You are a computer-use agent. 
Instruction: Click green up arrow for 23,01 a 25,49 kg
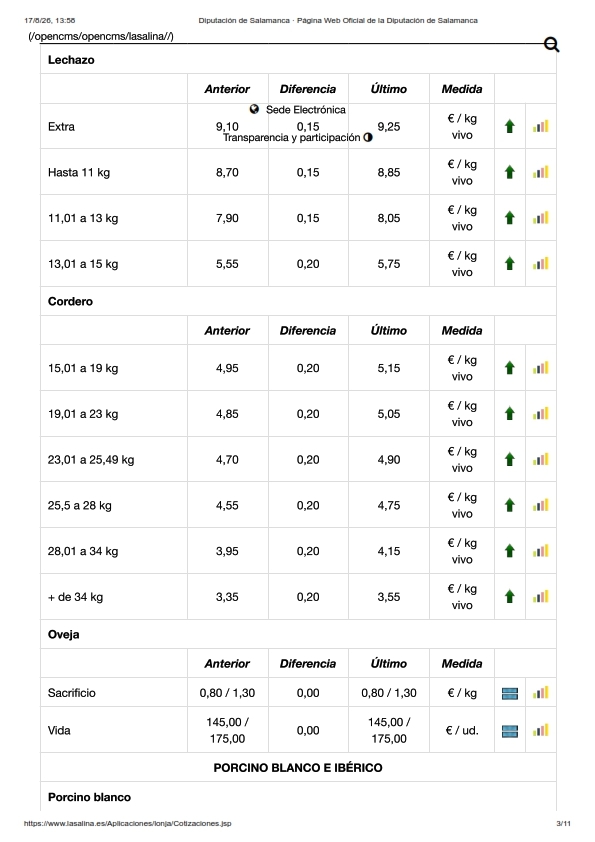point(510,459)
